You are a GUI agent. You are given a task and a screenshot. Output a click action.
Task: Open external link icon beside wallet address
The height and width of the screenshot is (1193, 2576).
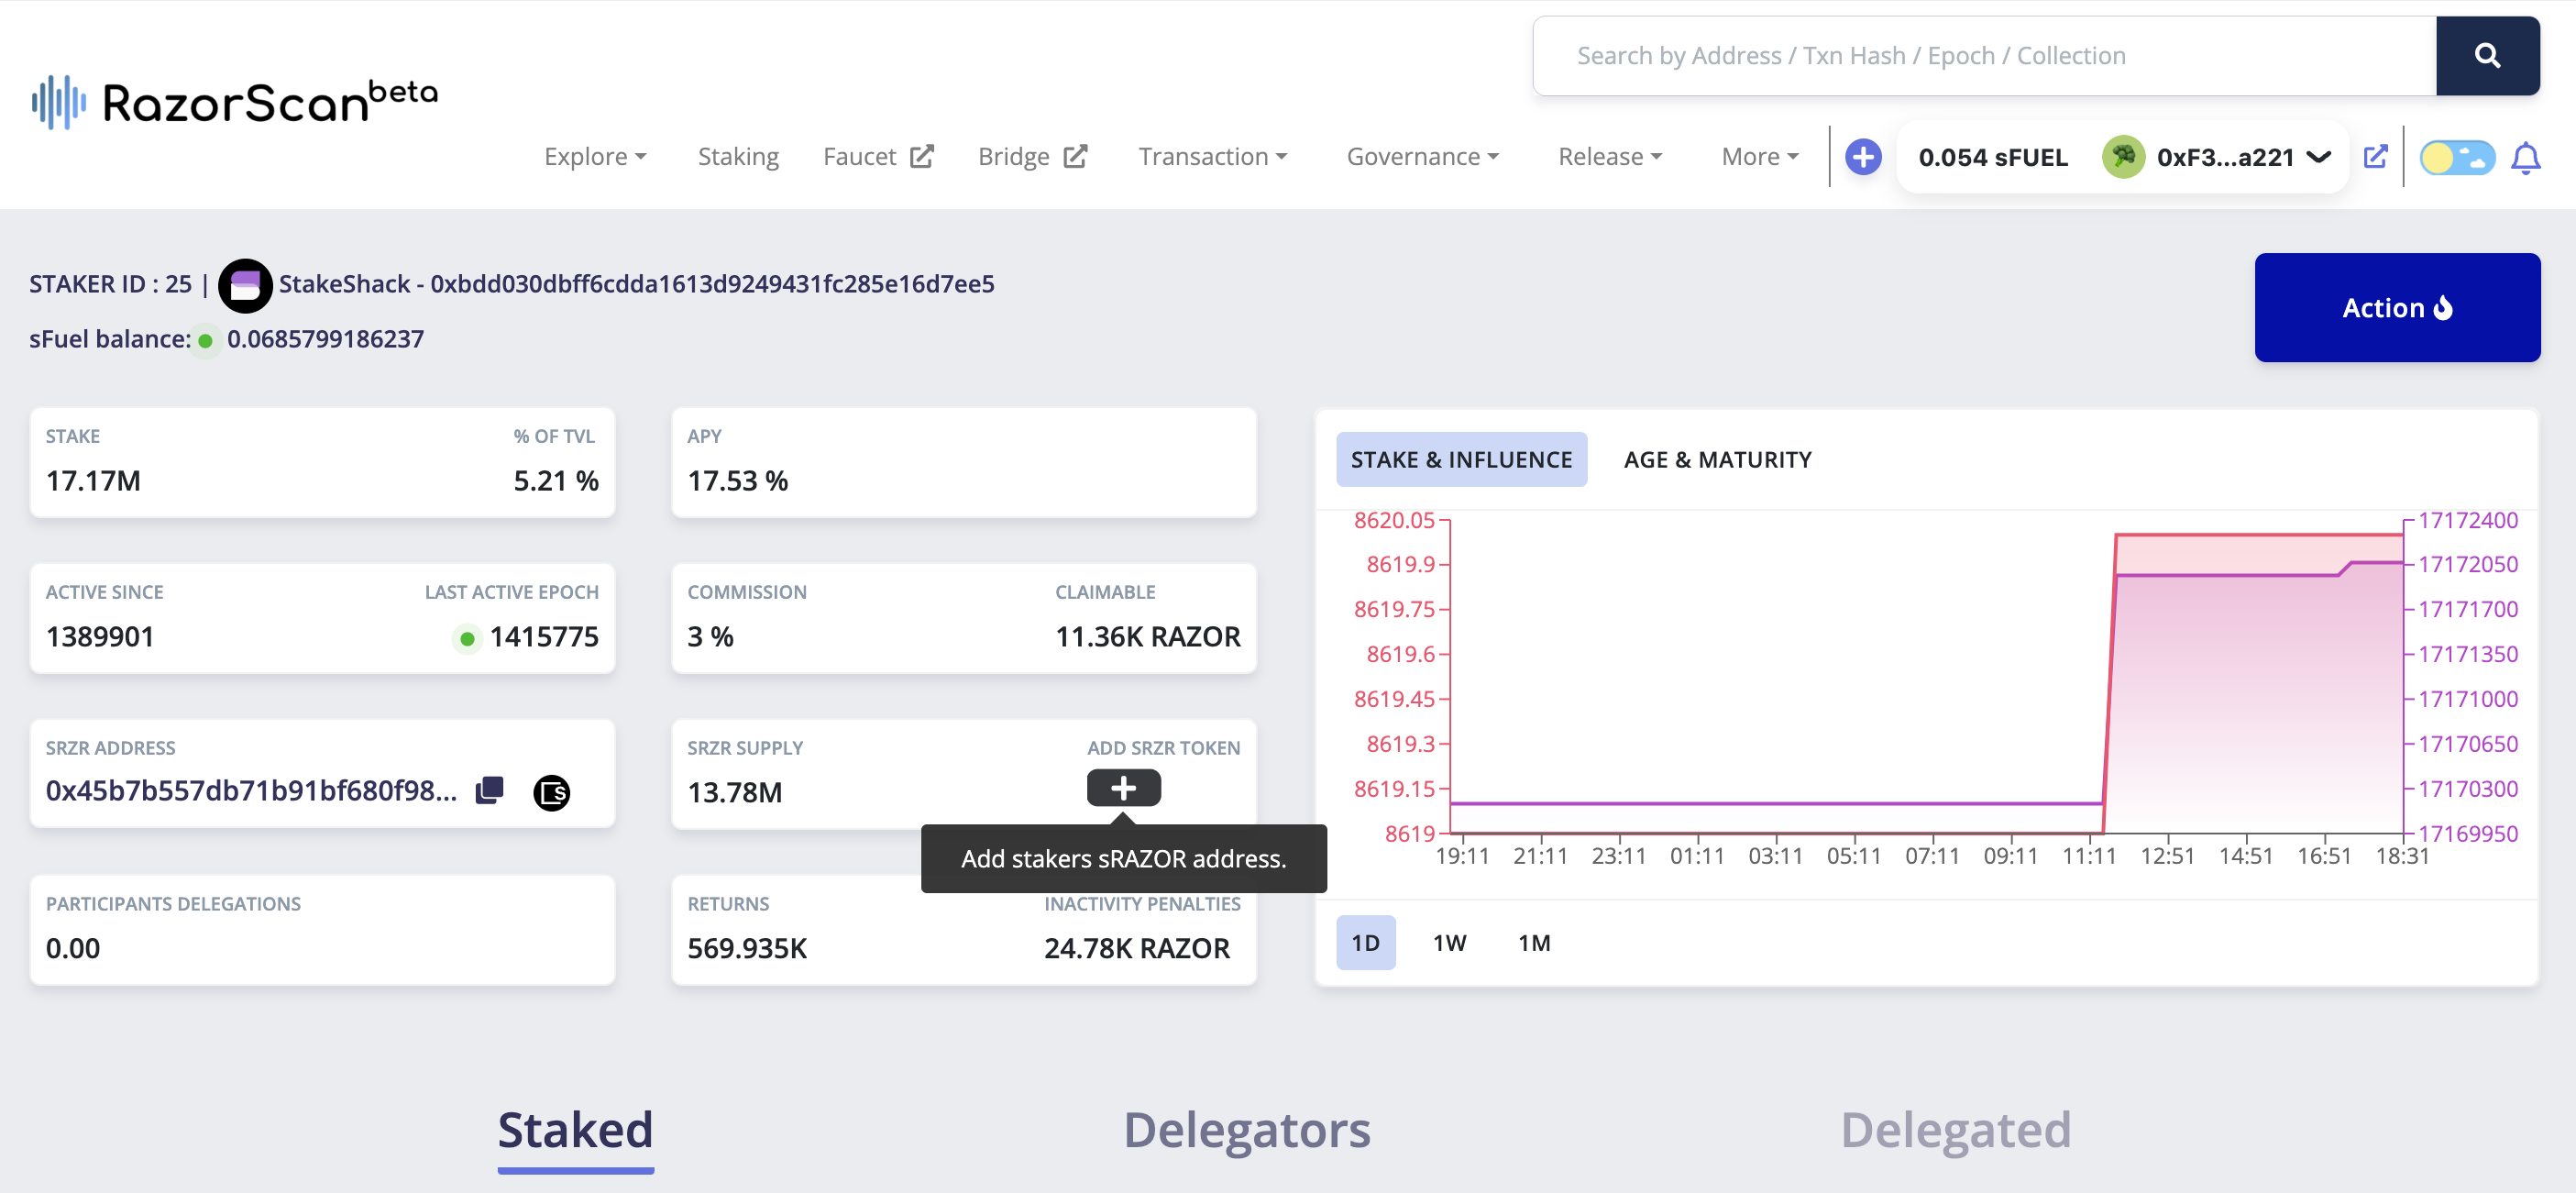(x=2375, y=157)
